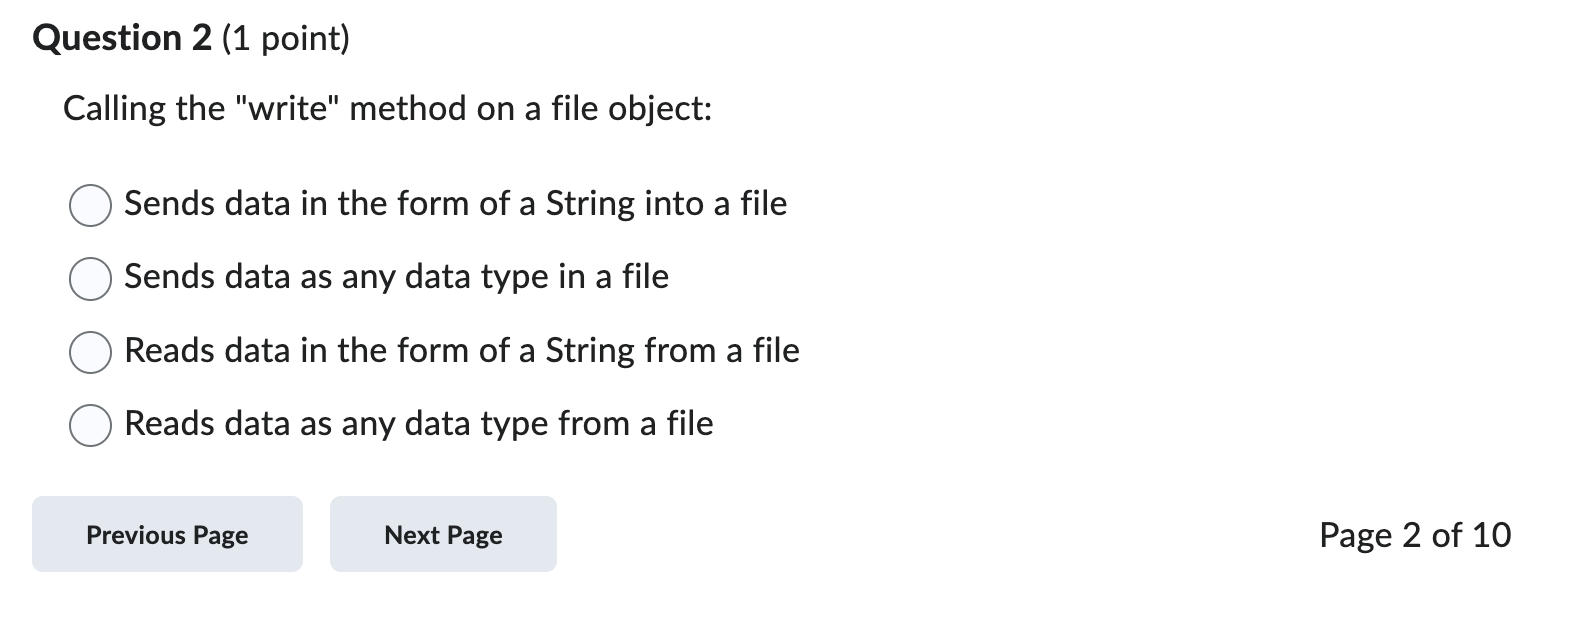
Task: Select the radio circle beside the String answer
Action: point(90,204)
